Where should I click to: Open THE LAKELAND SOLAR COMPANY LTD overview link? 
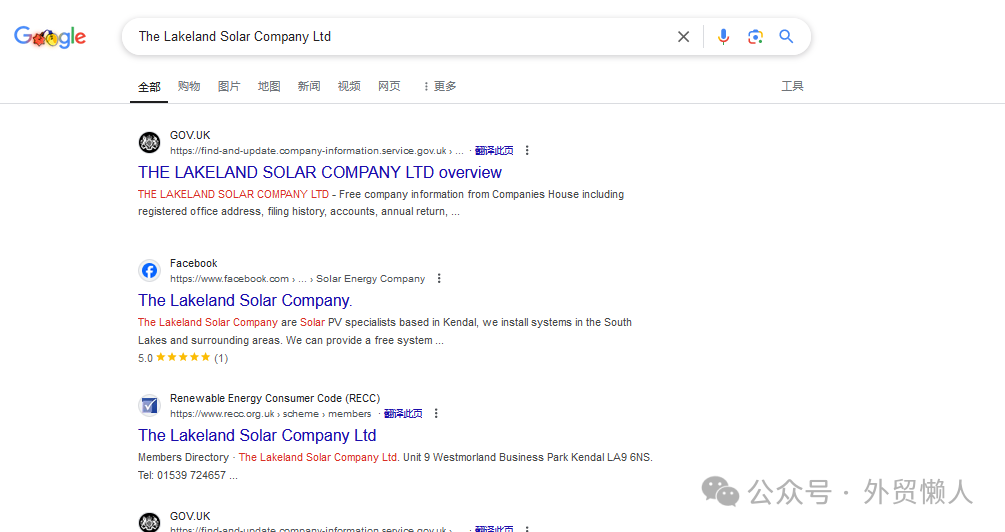click(320, 172)
